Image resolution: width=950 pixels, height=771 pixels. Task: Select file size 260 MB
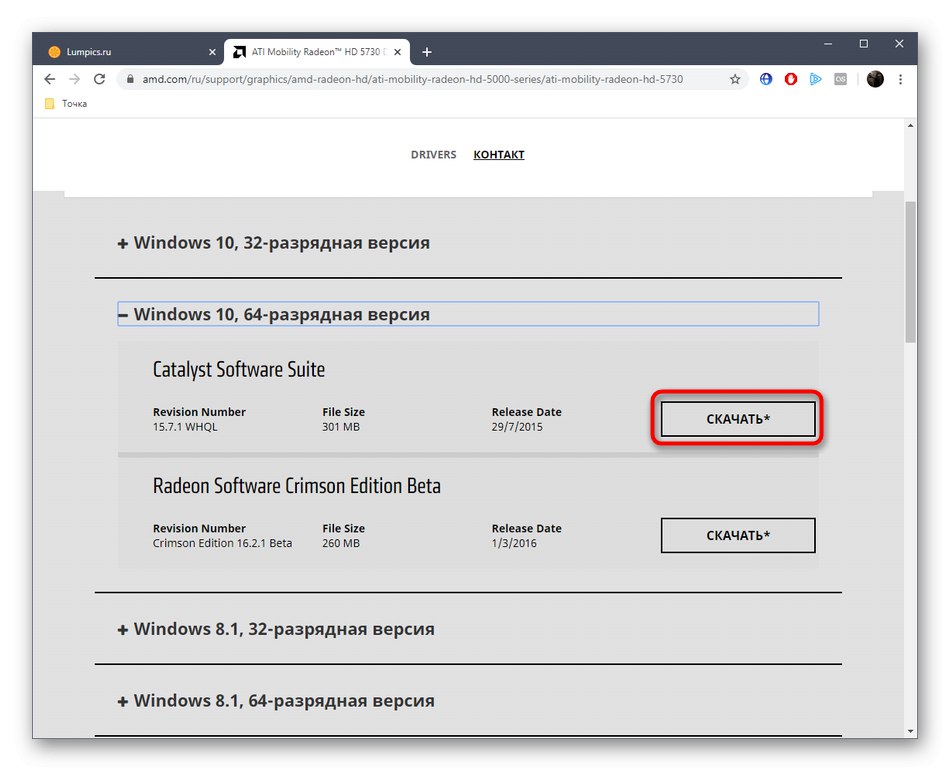340,543
